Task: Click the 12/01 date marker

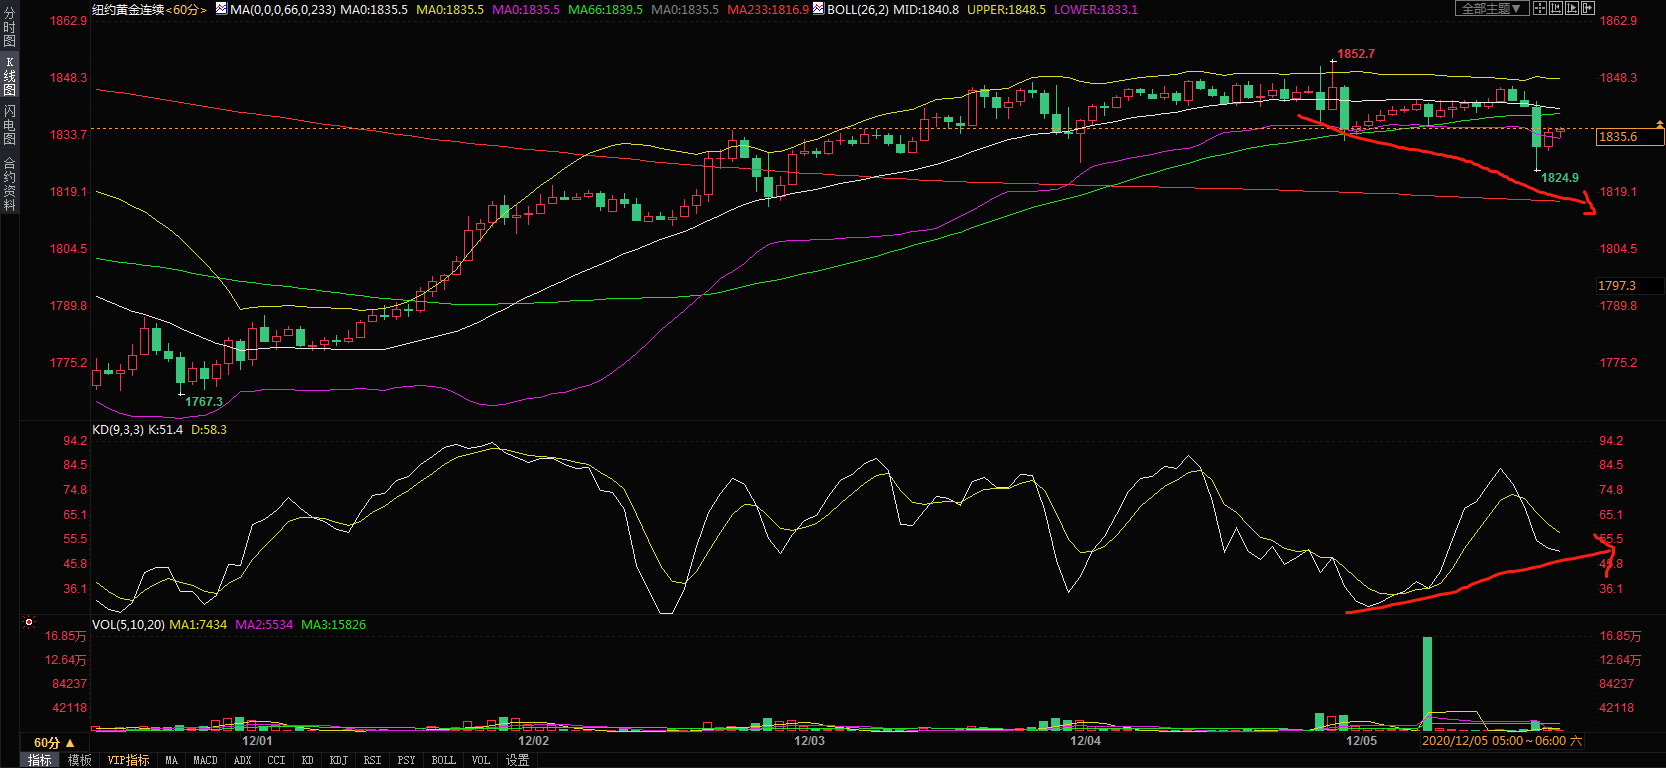Action: click(257, 741)
